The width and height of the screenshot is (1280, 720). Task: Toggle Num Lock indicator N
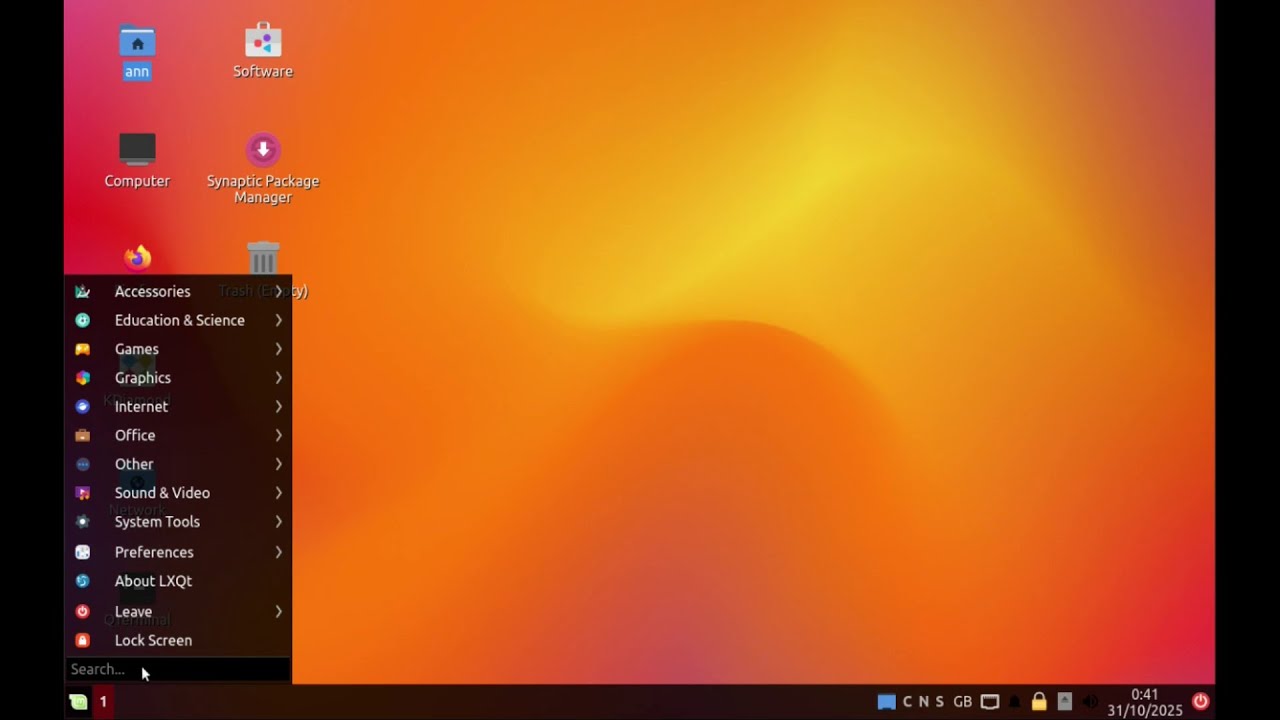point(924,702)
